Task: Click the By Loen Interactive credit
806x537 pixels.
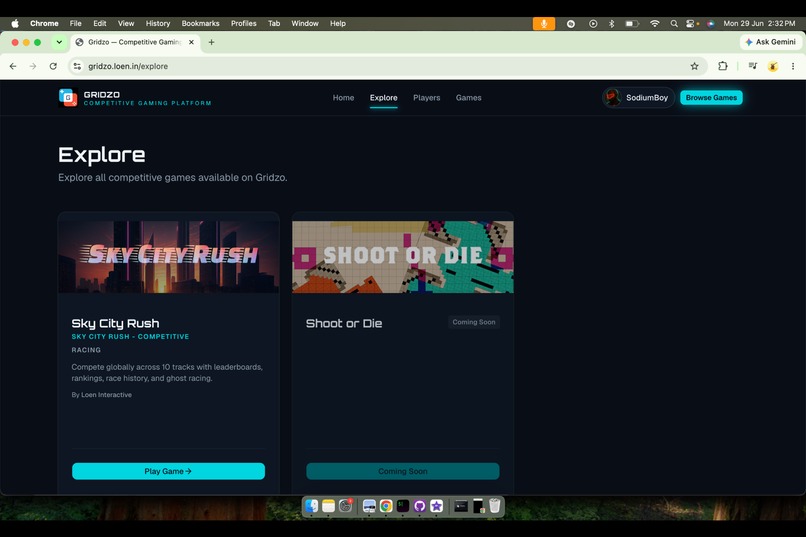Action: pyautogui.click(x=102, y=395)
